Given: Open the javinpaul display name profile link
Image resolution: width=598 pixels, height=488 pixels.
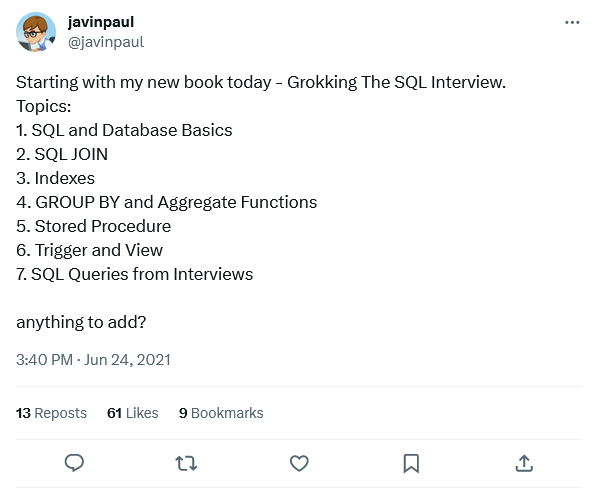Looking at the screenshot, I should coord(101,22).
